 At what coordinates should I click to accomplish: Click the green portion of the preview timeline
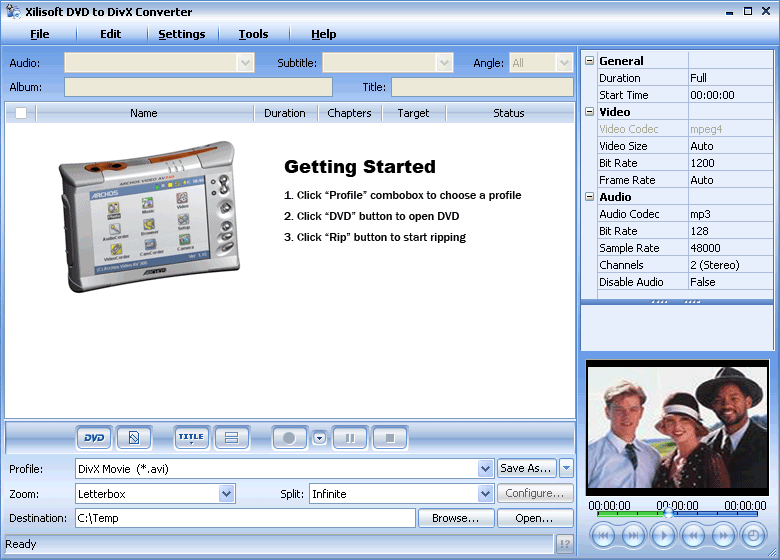tap(631, 513)
